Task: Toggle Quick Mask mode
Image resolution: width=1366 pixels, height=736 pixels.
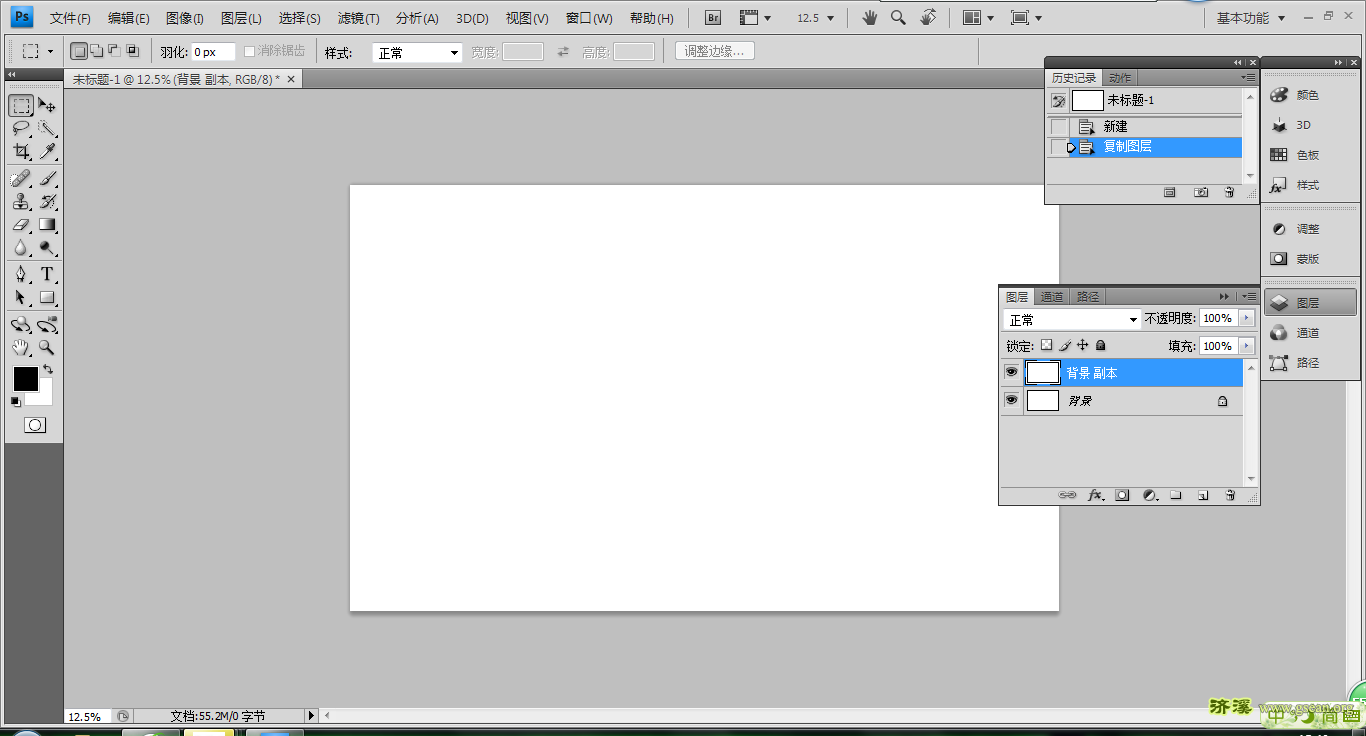Action: 34,425
